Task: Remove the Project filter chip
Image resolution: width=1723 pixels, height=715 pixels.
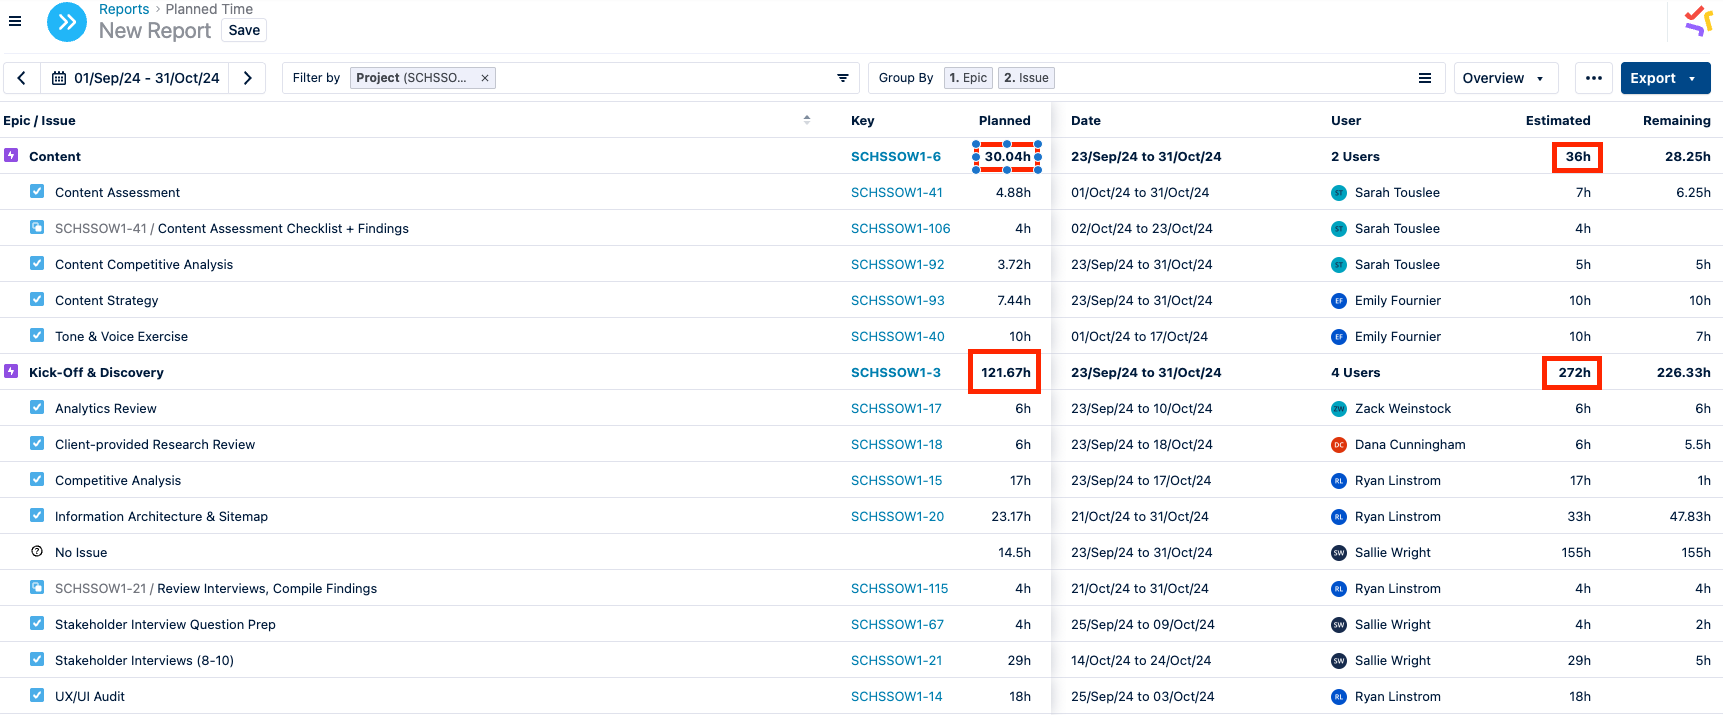Action: pos(485,78)
